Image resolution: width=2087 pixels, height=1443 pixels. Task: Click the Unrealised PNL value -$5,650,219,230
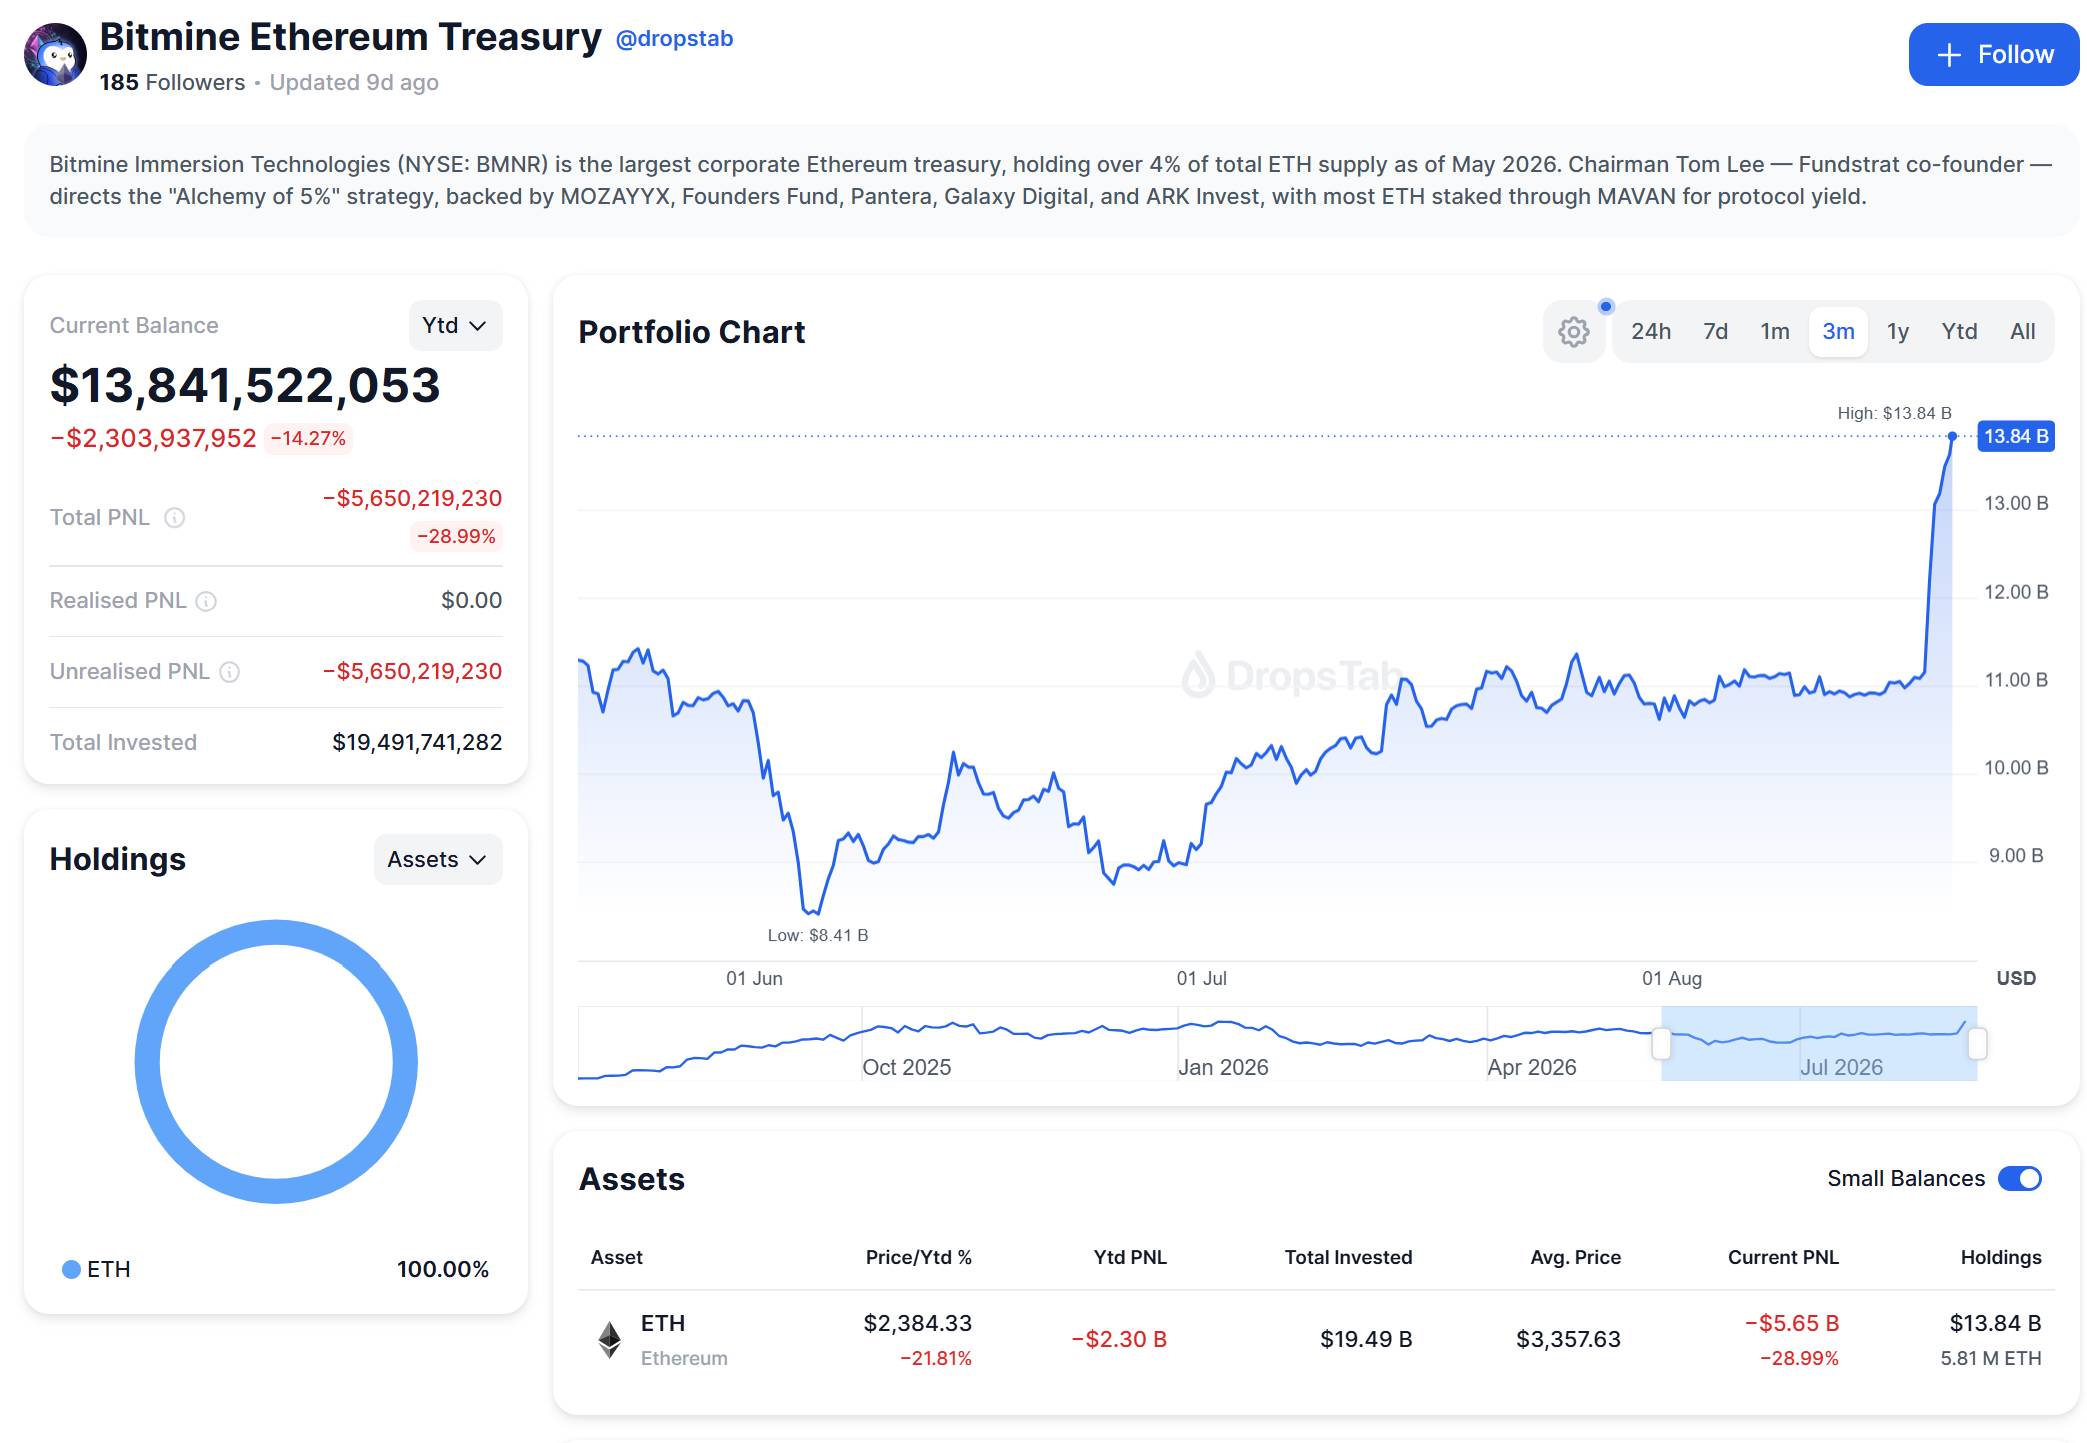(412, 672)
